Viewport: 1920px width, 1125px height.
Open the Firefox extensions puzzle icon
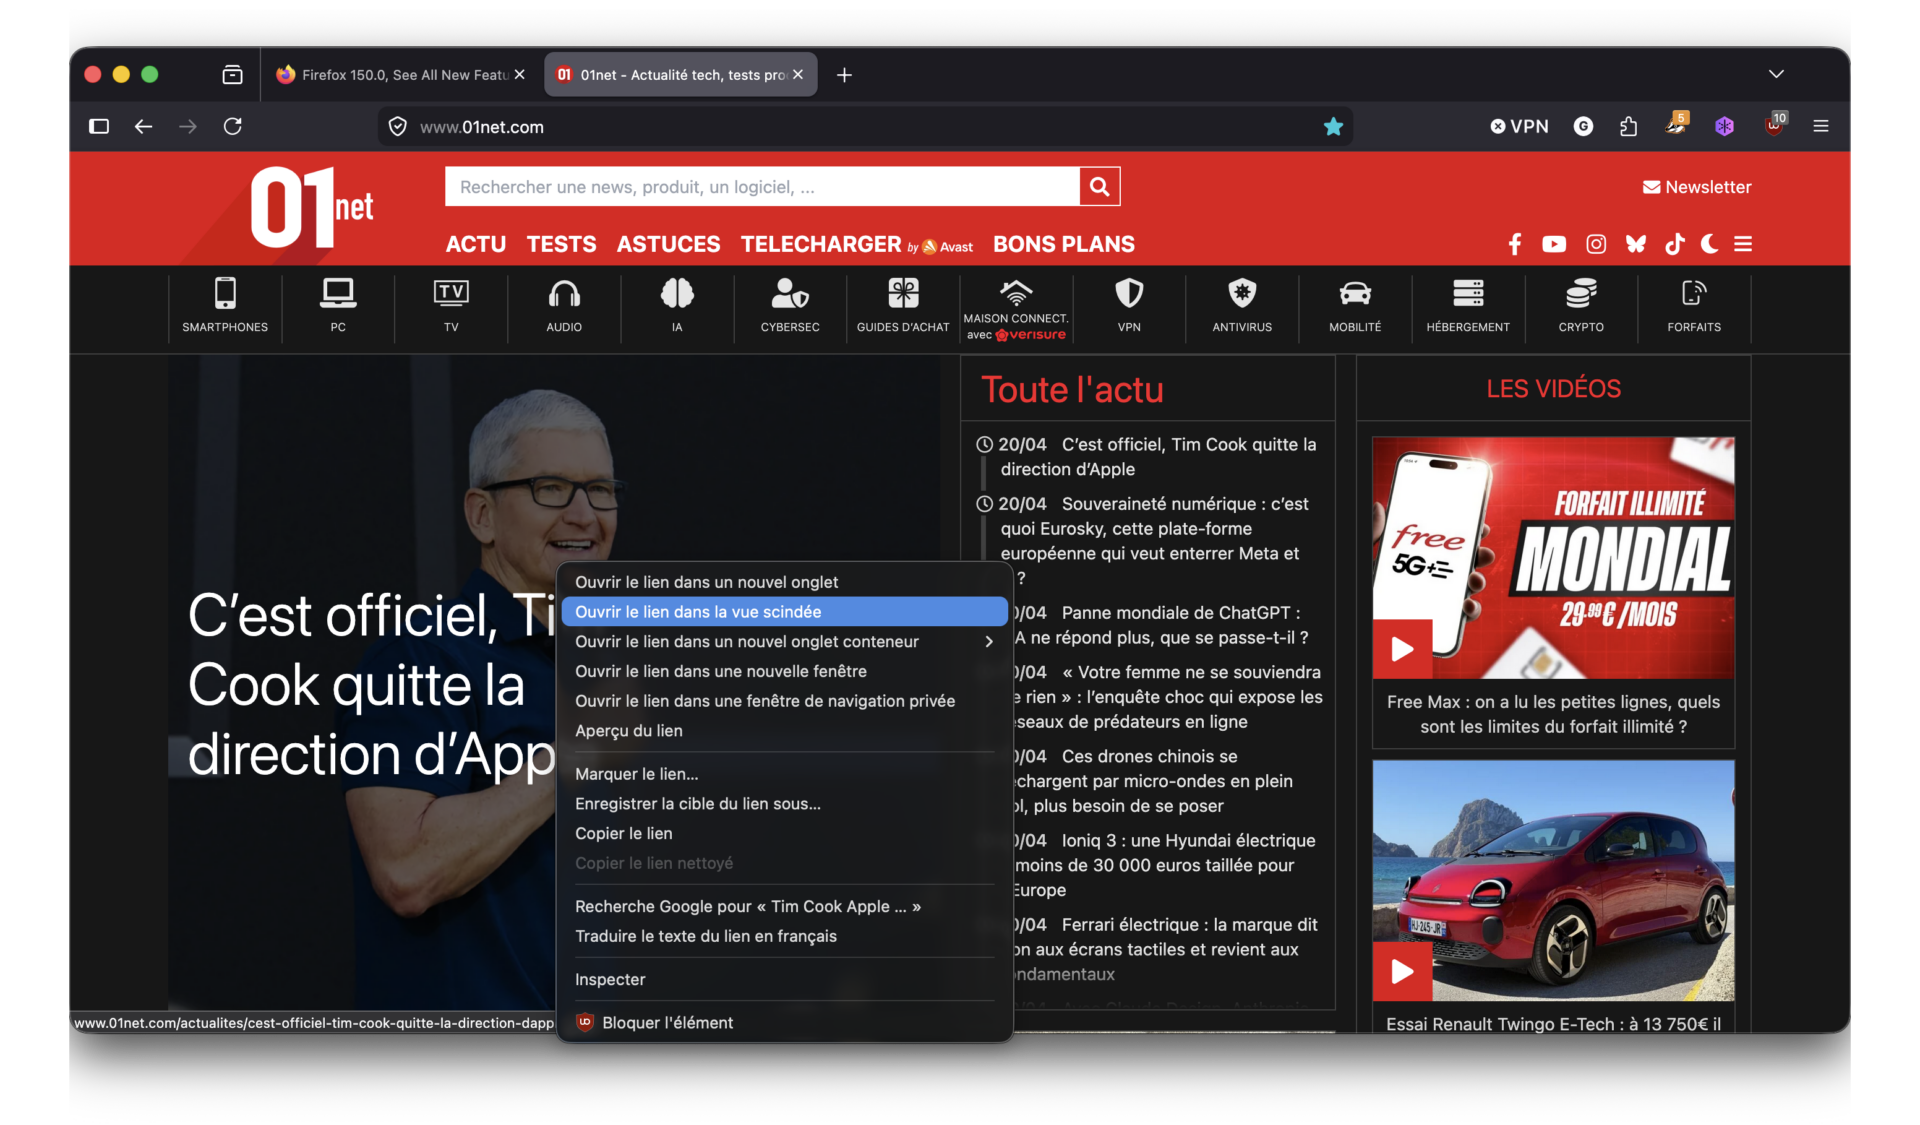1629,126
